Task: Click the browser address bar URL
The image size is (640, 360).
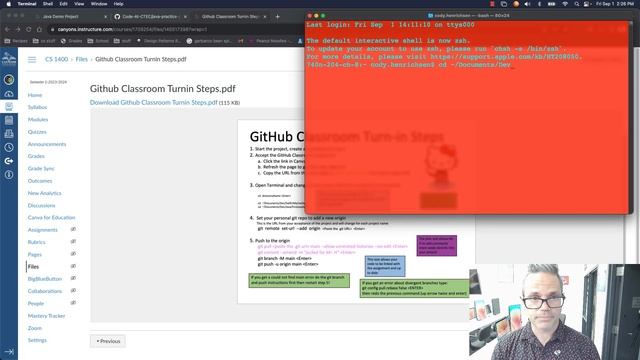Action: (132, 29)
